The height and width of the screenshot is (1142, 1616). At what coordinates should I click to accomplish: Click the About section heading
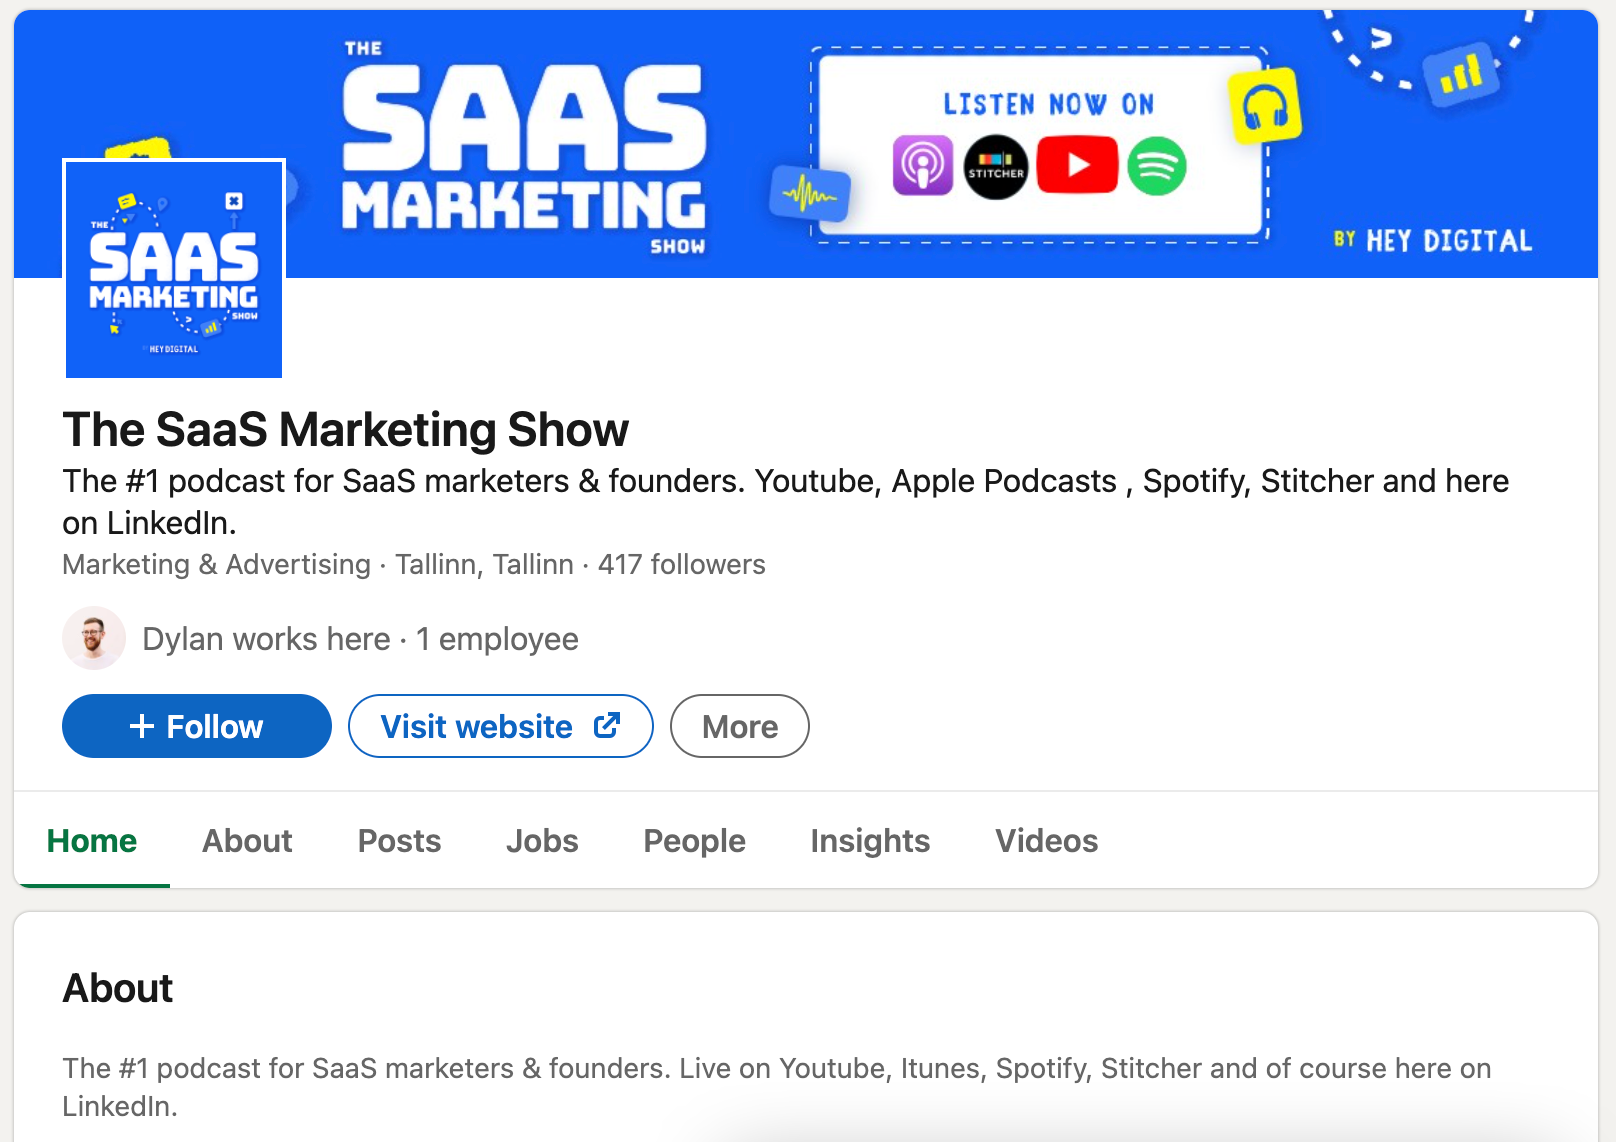[118, 988]
